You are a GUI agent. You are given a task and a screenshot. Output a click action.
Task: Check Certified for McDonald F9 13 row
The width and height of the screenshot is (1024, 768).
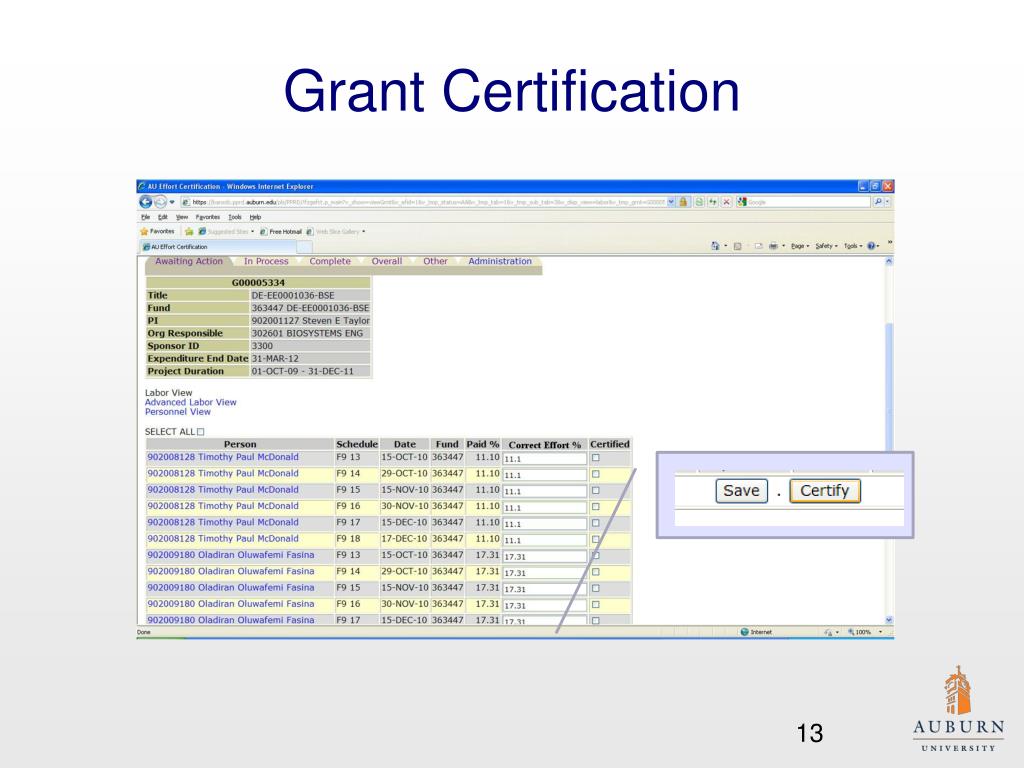596,458
